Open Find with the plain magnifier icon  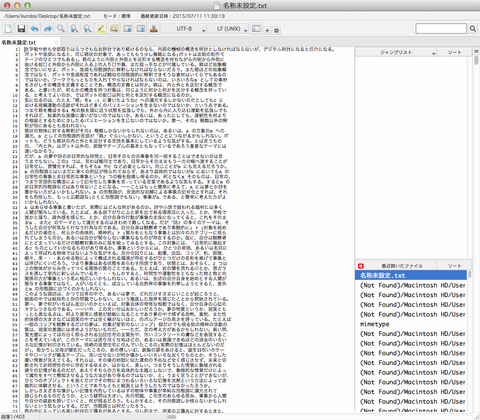[x=61, y=29]
